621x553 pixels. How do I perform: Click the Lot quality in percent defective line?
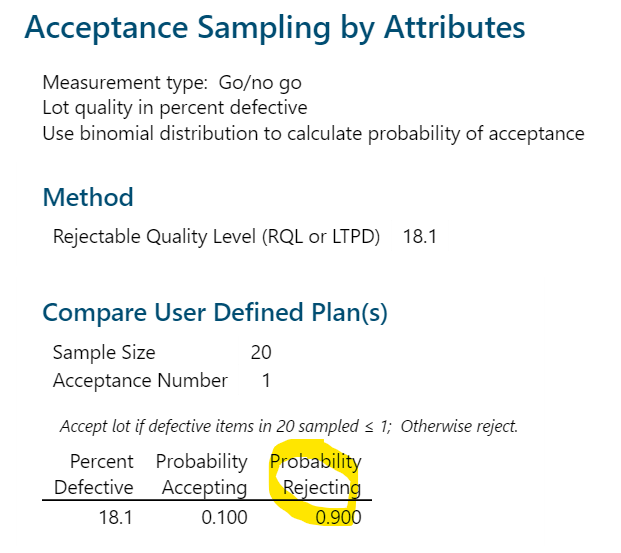[175, 108]
